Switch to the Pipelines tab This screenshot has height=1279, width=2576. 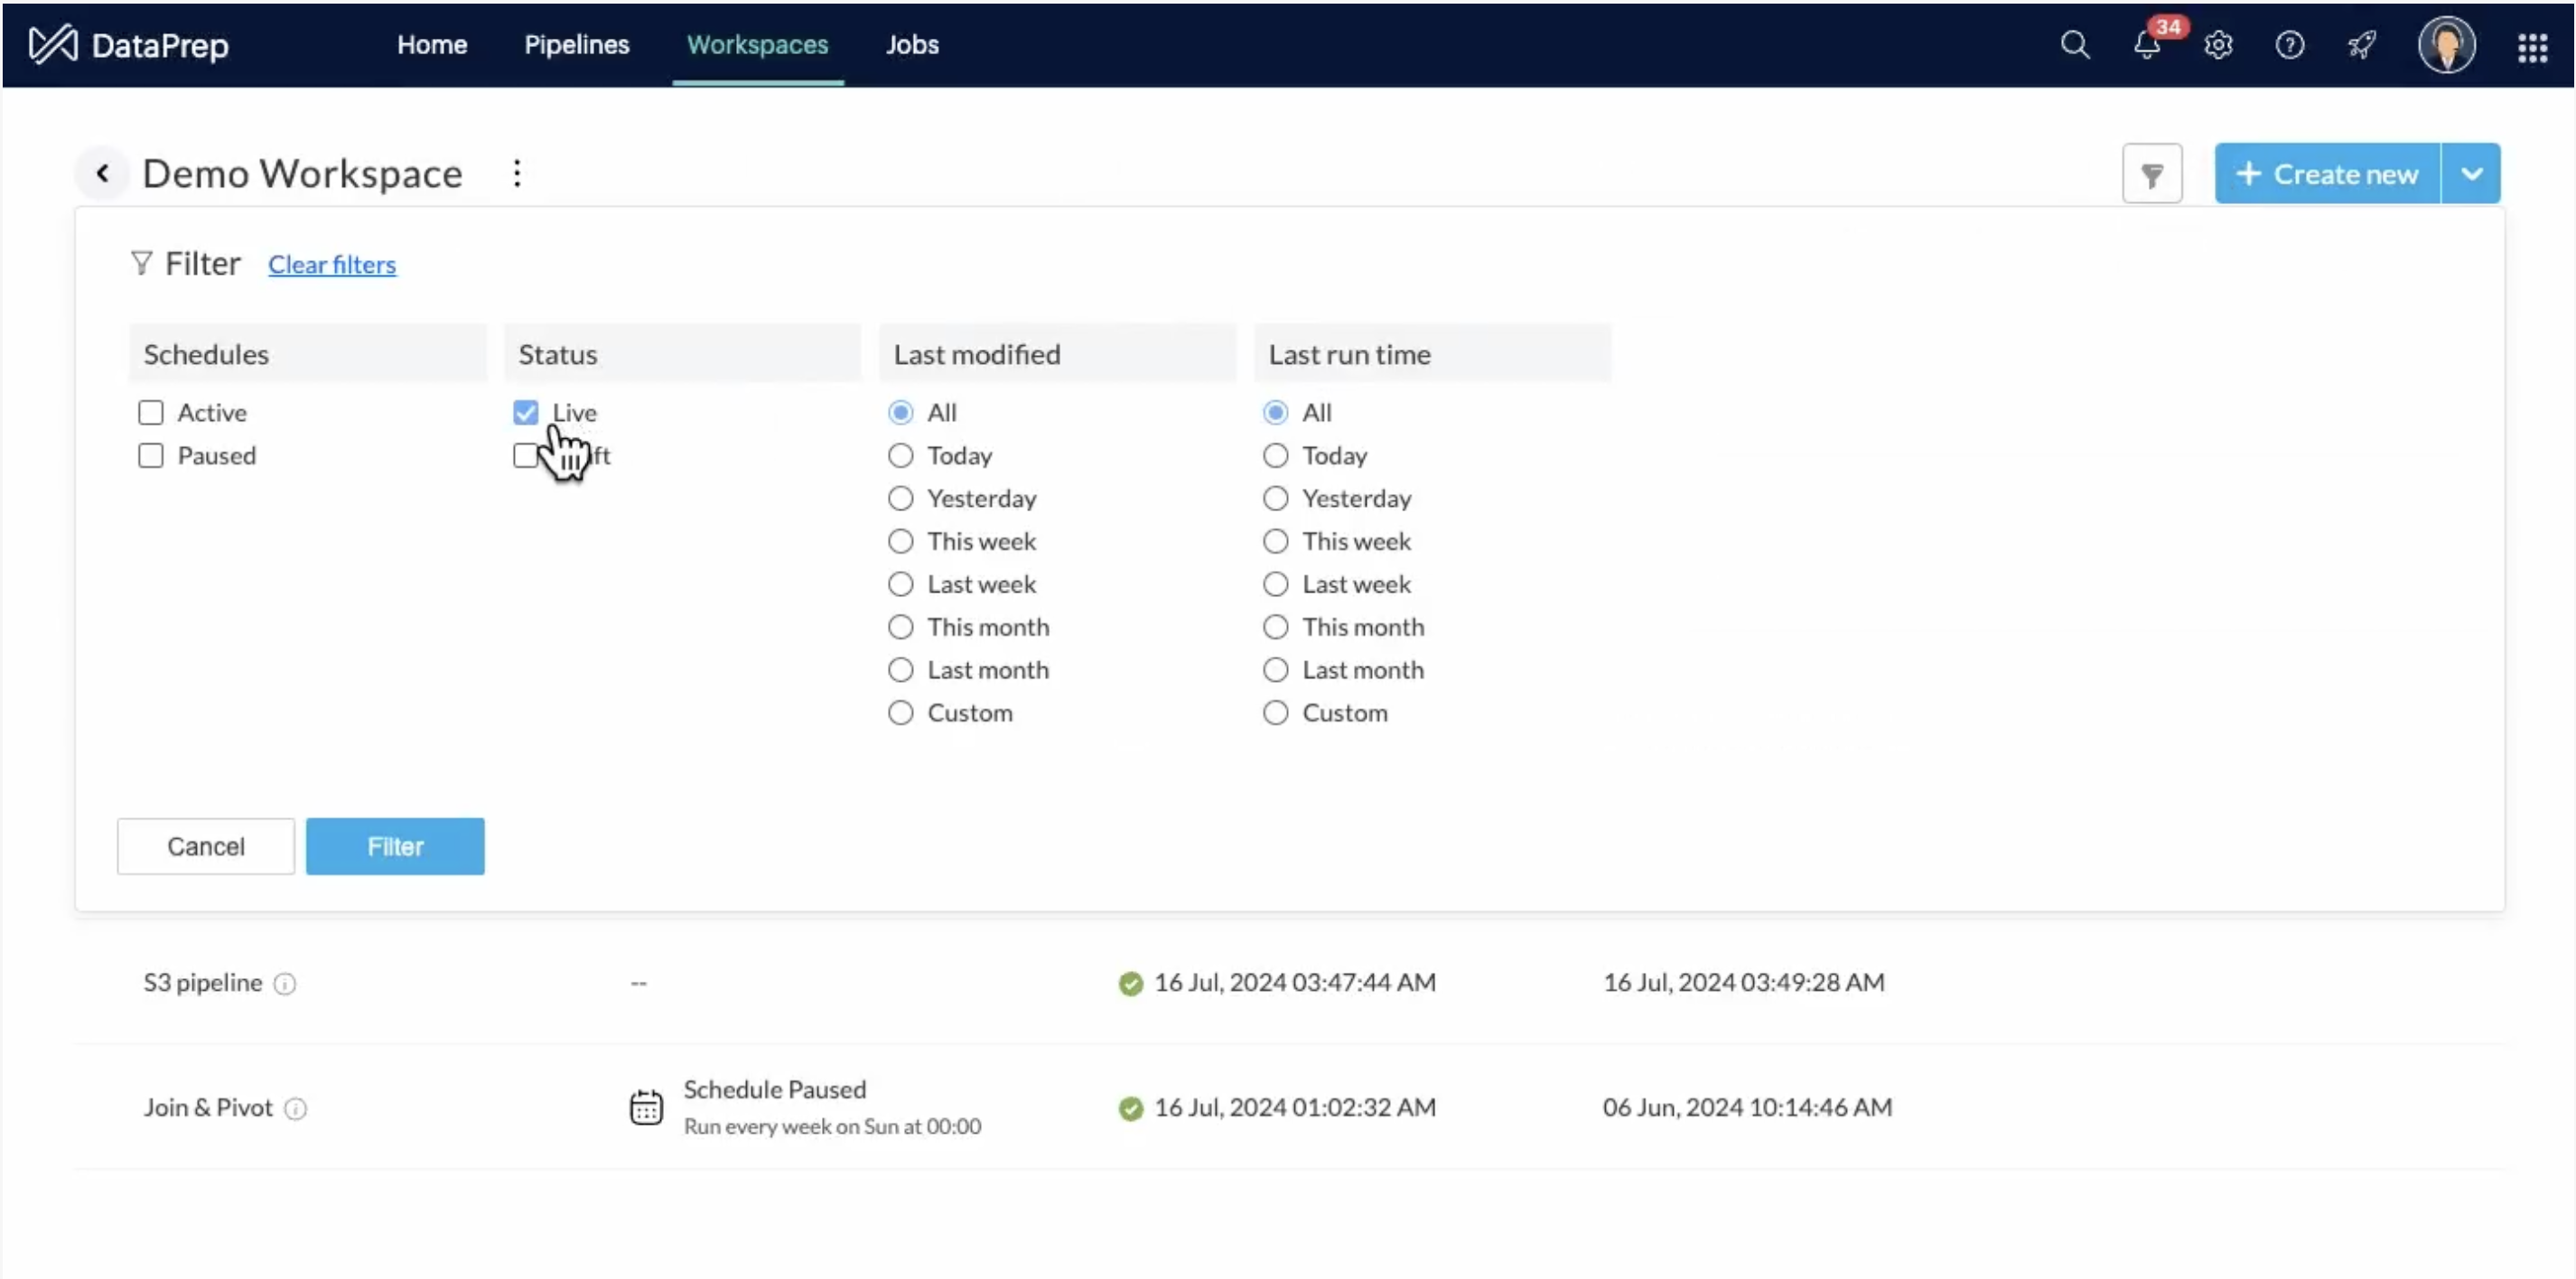pos(577,45)
